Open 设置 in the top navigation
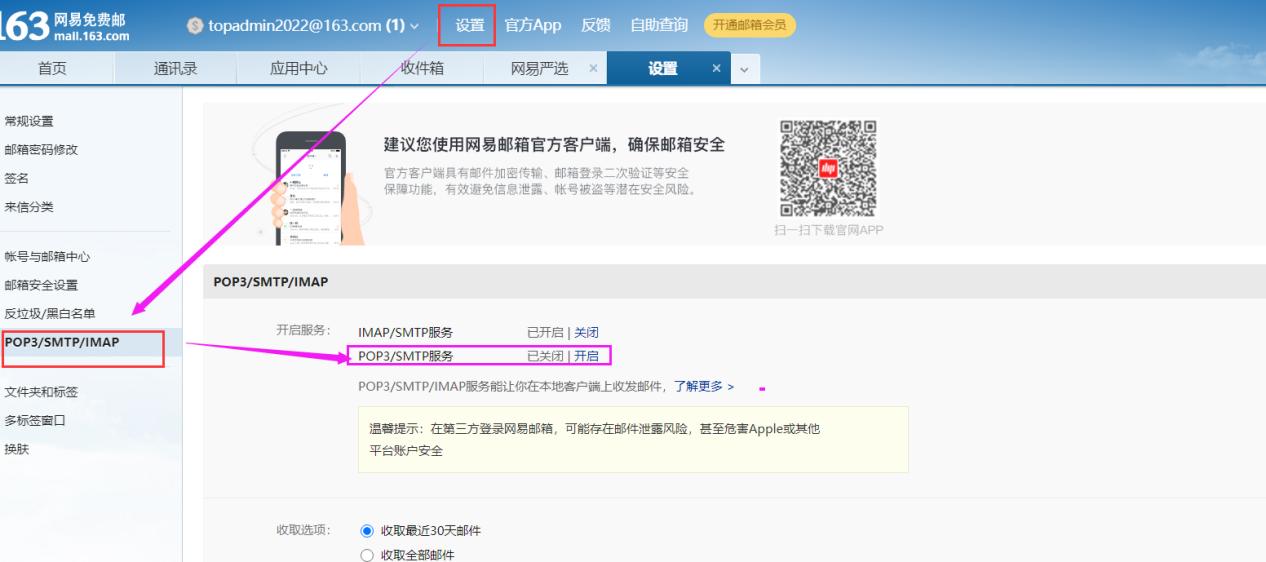1266x562 pixels. [x=469, y=25]
